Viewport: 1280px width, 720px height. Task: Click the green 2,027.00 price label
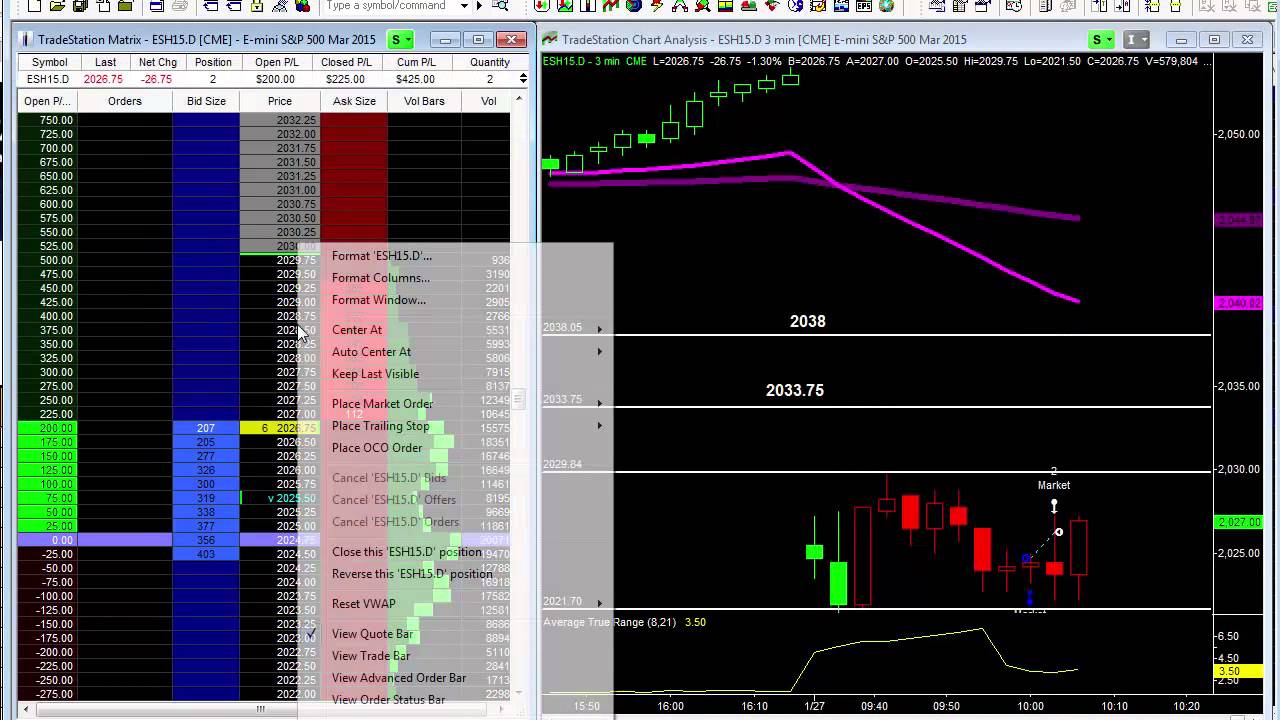[1237, 522]
